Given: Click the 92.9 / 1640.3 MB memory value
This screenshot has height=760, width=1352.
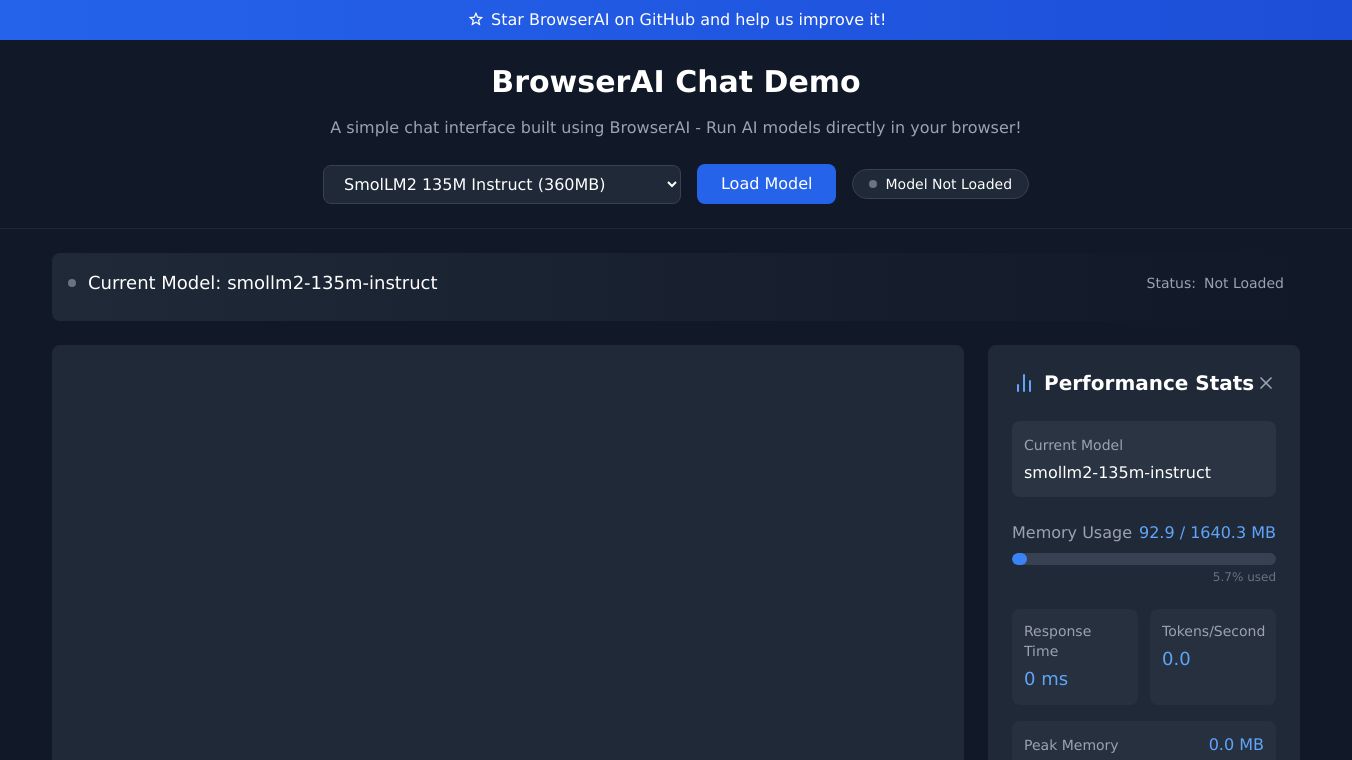Looking at the screenshot, I should [x=1207, y=532].
